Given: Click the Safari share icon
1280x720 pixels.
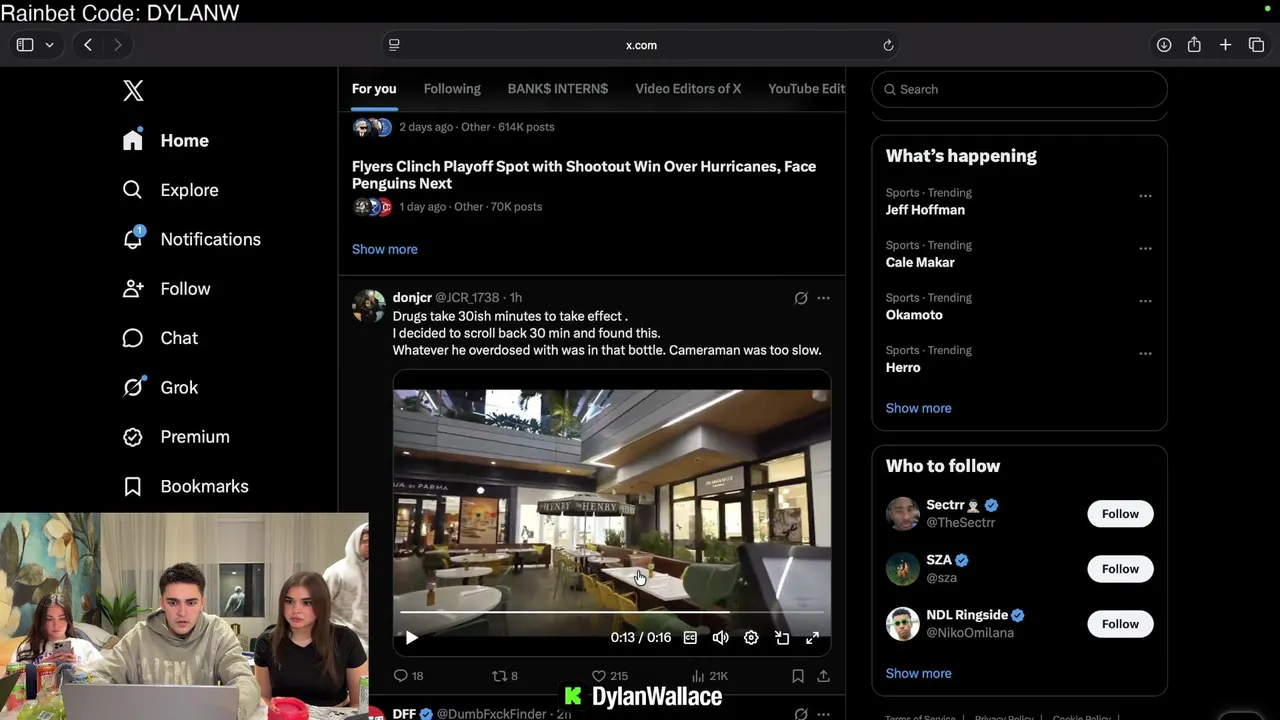Looking at the screenshot, I should point(1194,45).
